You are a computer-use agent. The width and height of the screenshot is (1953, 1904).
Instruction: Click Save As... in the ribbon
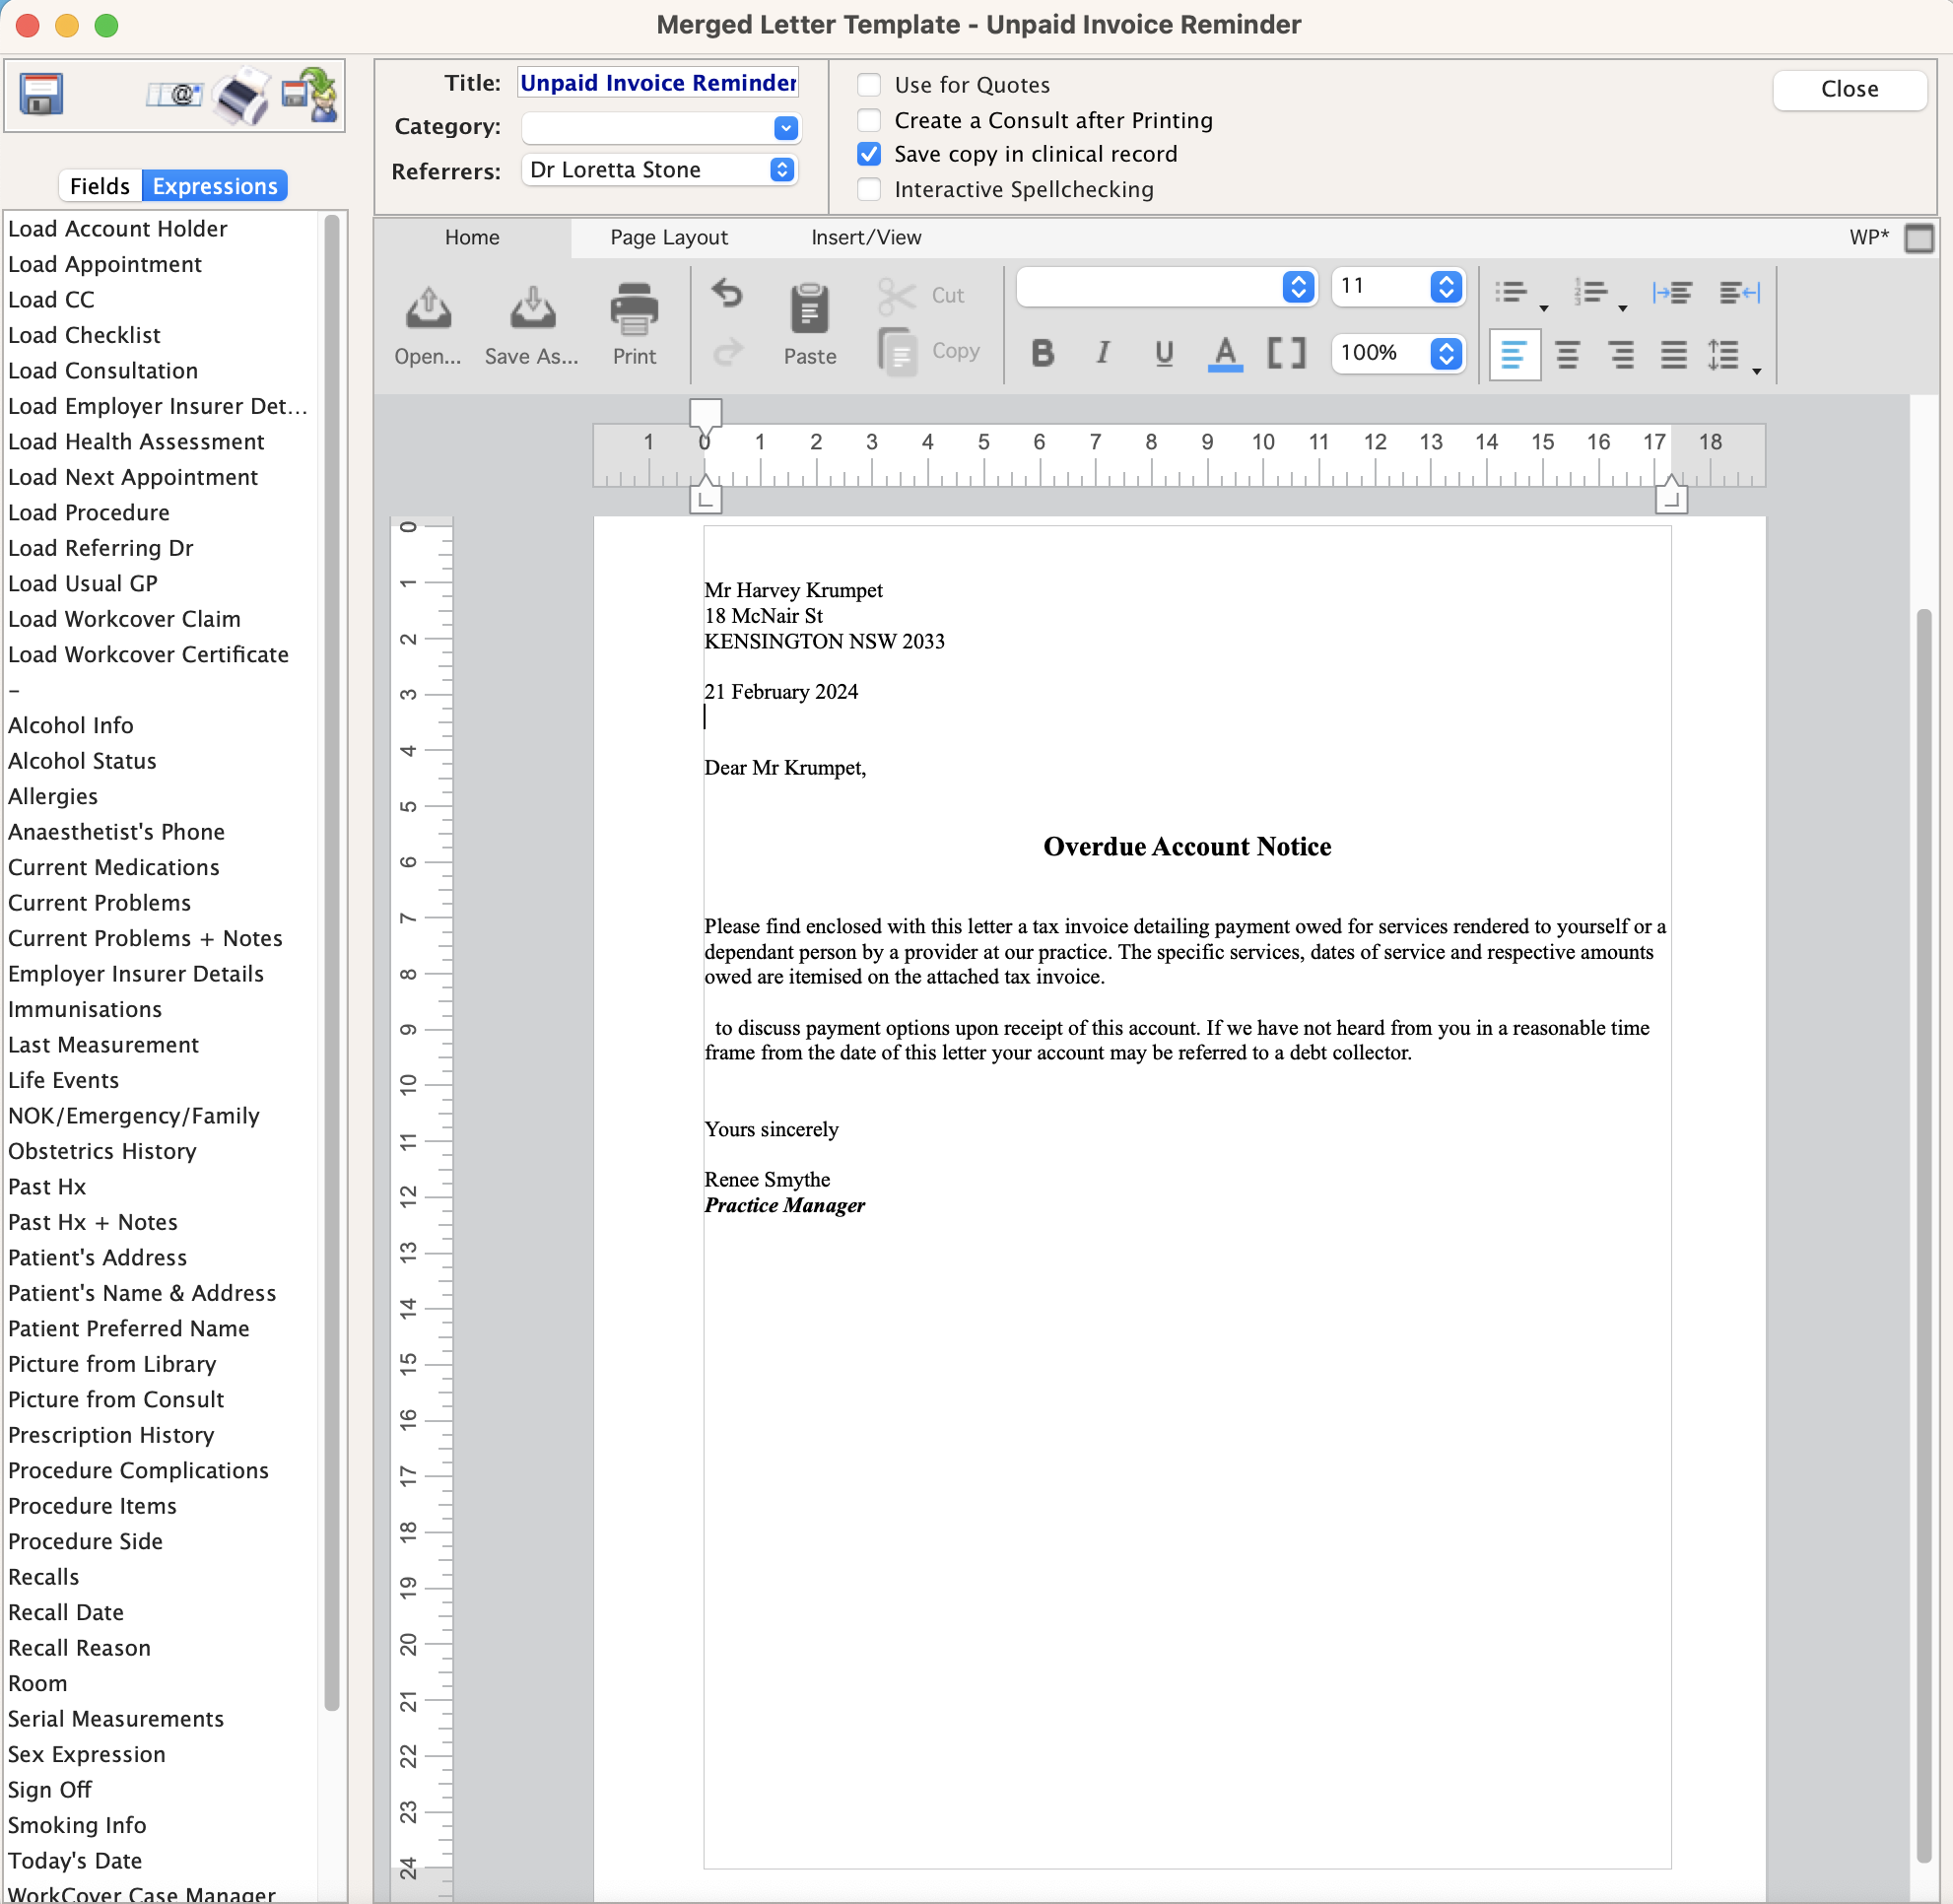531,322
